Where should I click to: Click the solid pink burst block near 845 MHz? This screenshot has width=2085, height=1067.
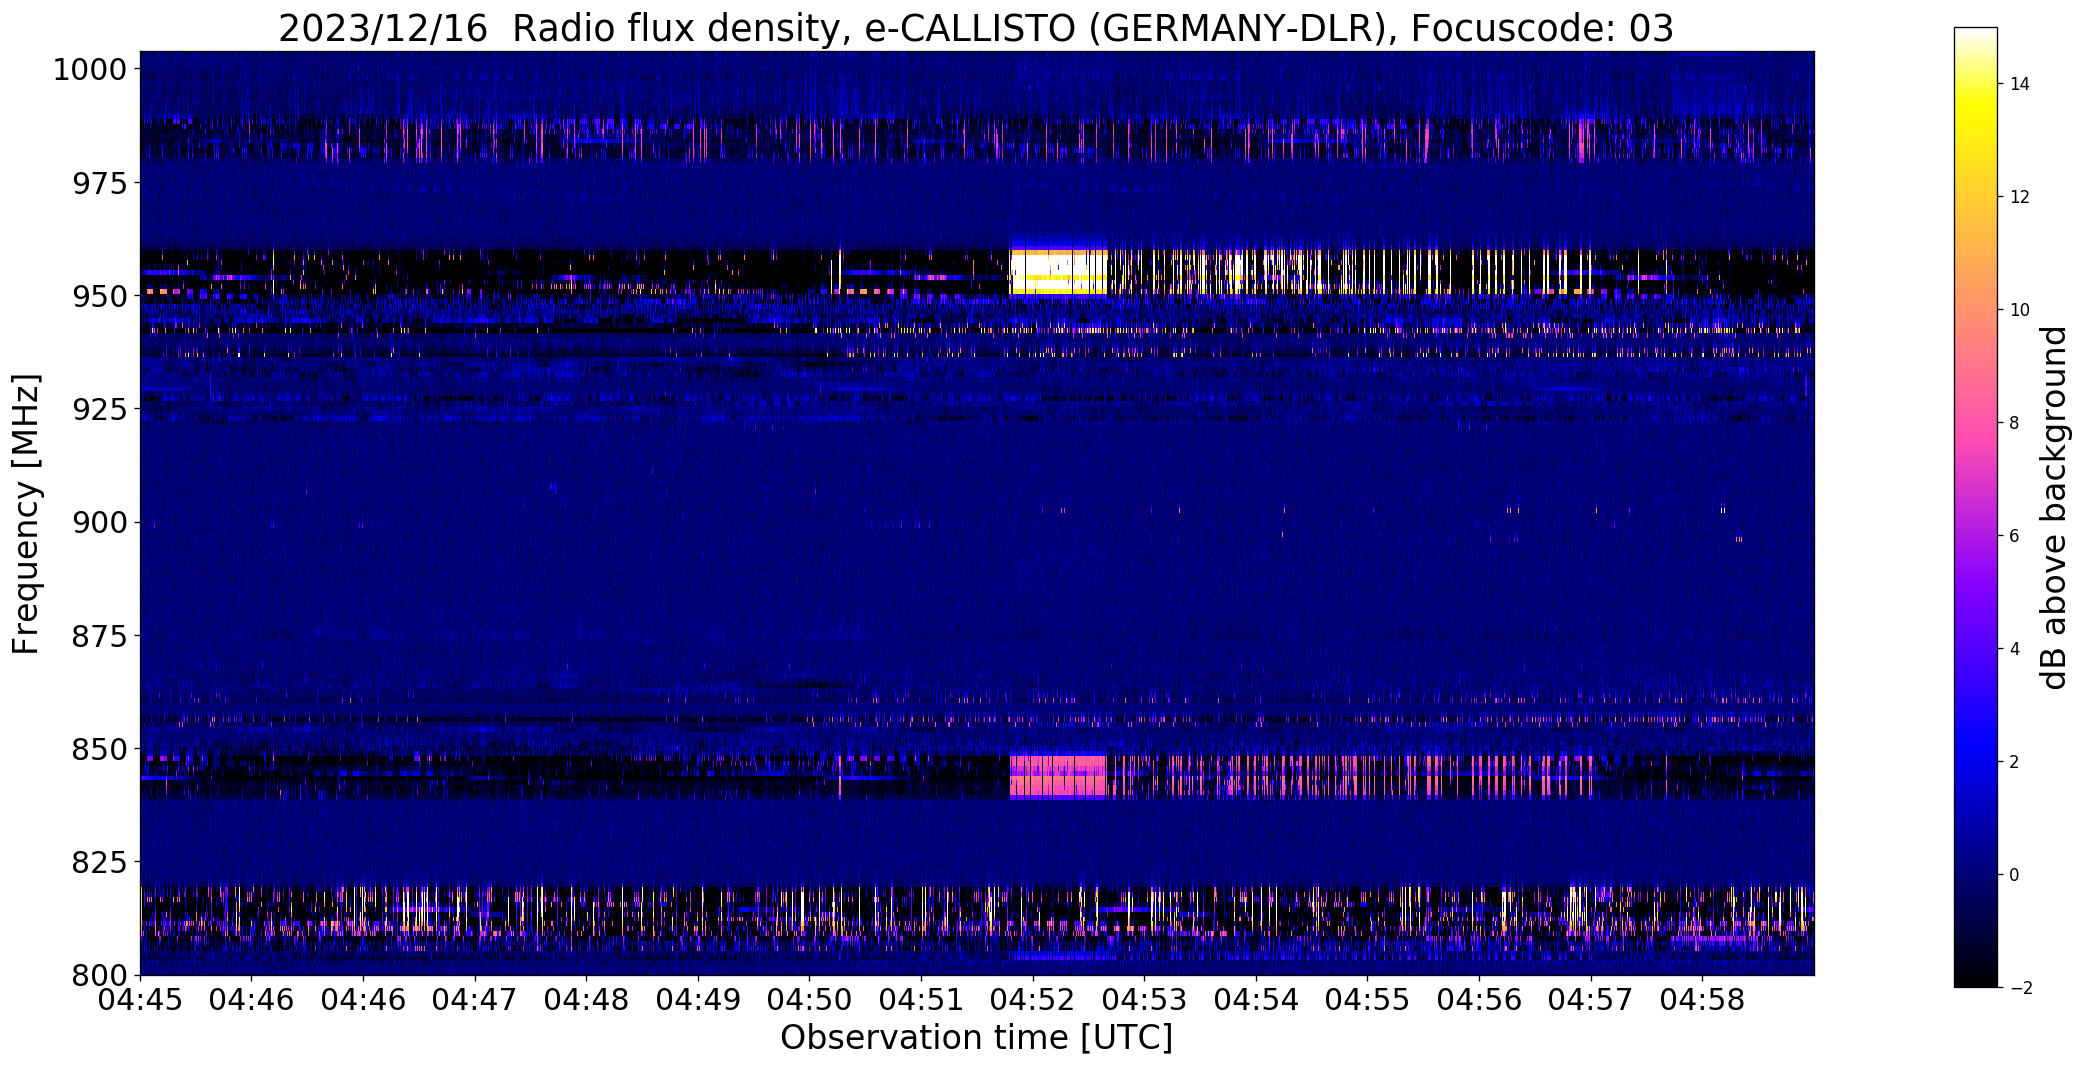1059,776
